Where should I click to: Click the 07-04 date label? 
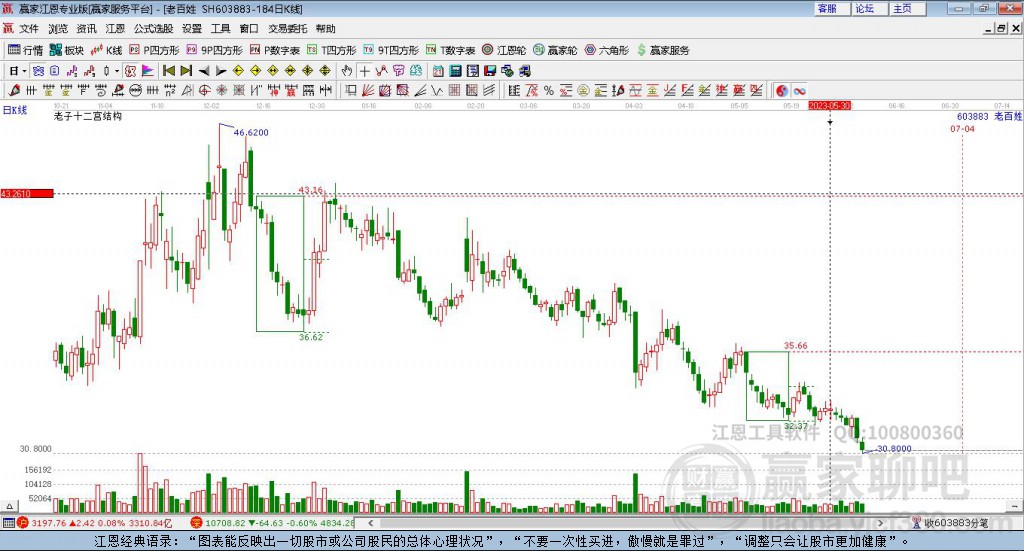962,129
